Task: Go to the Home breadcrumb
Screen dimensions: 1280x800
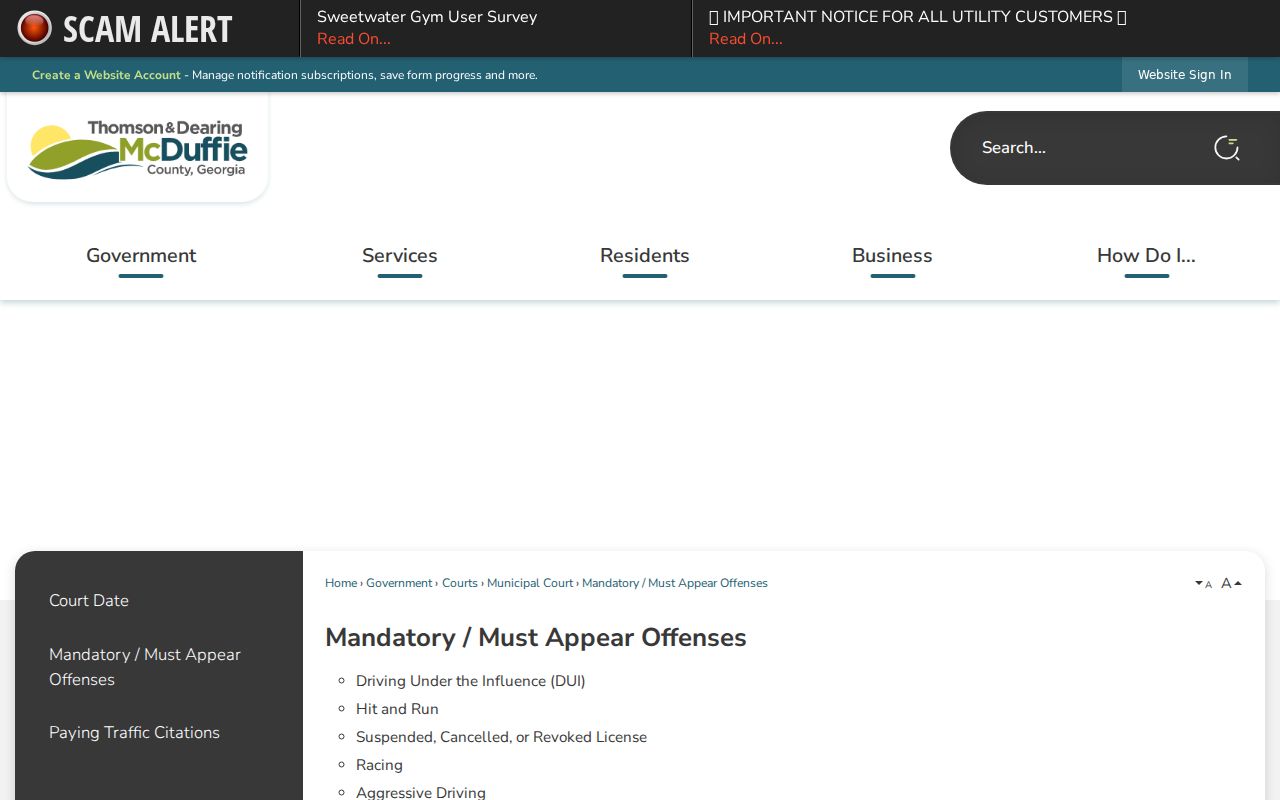Action: pyautogui.click(x=341, y=583)
